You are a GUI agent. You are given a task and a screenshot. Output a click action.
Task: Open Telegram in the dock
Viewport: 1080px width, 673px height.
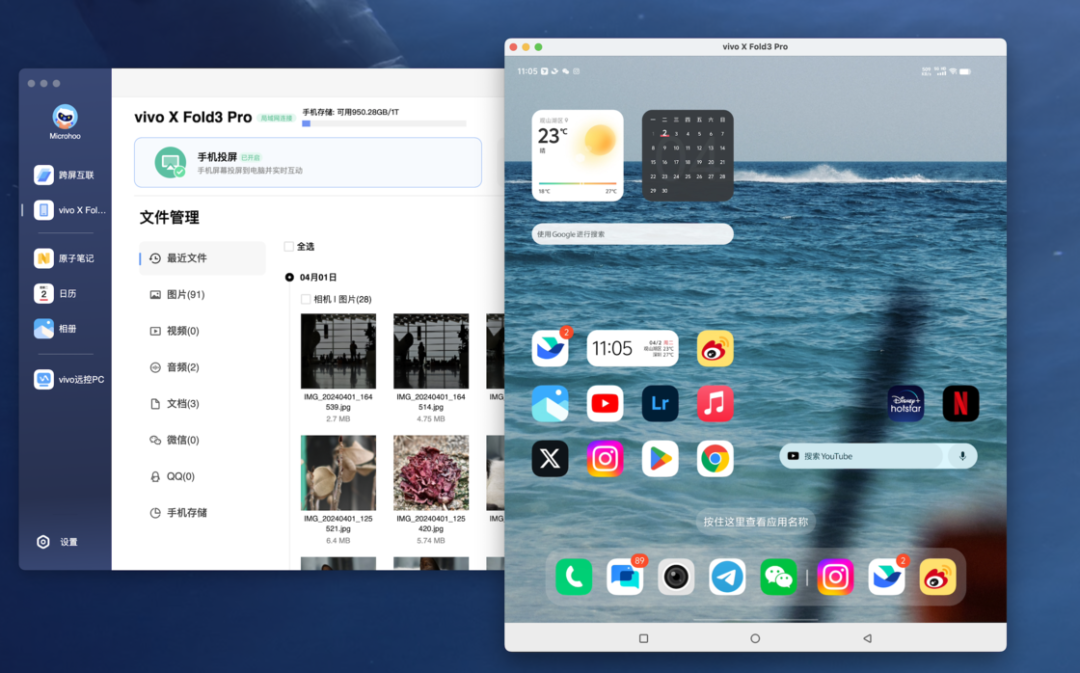click(727, 577)
